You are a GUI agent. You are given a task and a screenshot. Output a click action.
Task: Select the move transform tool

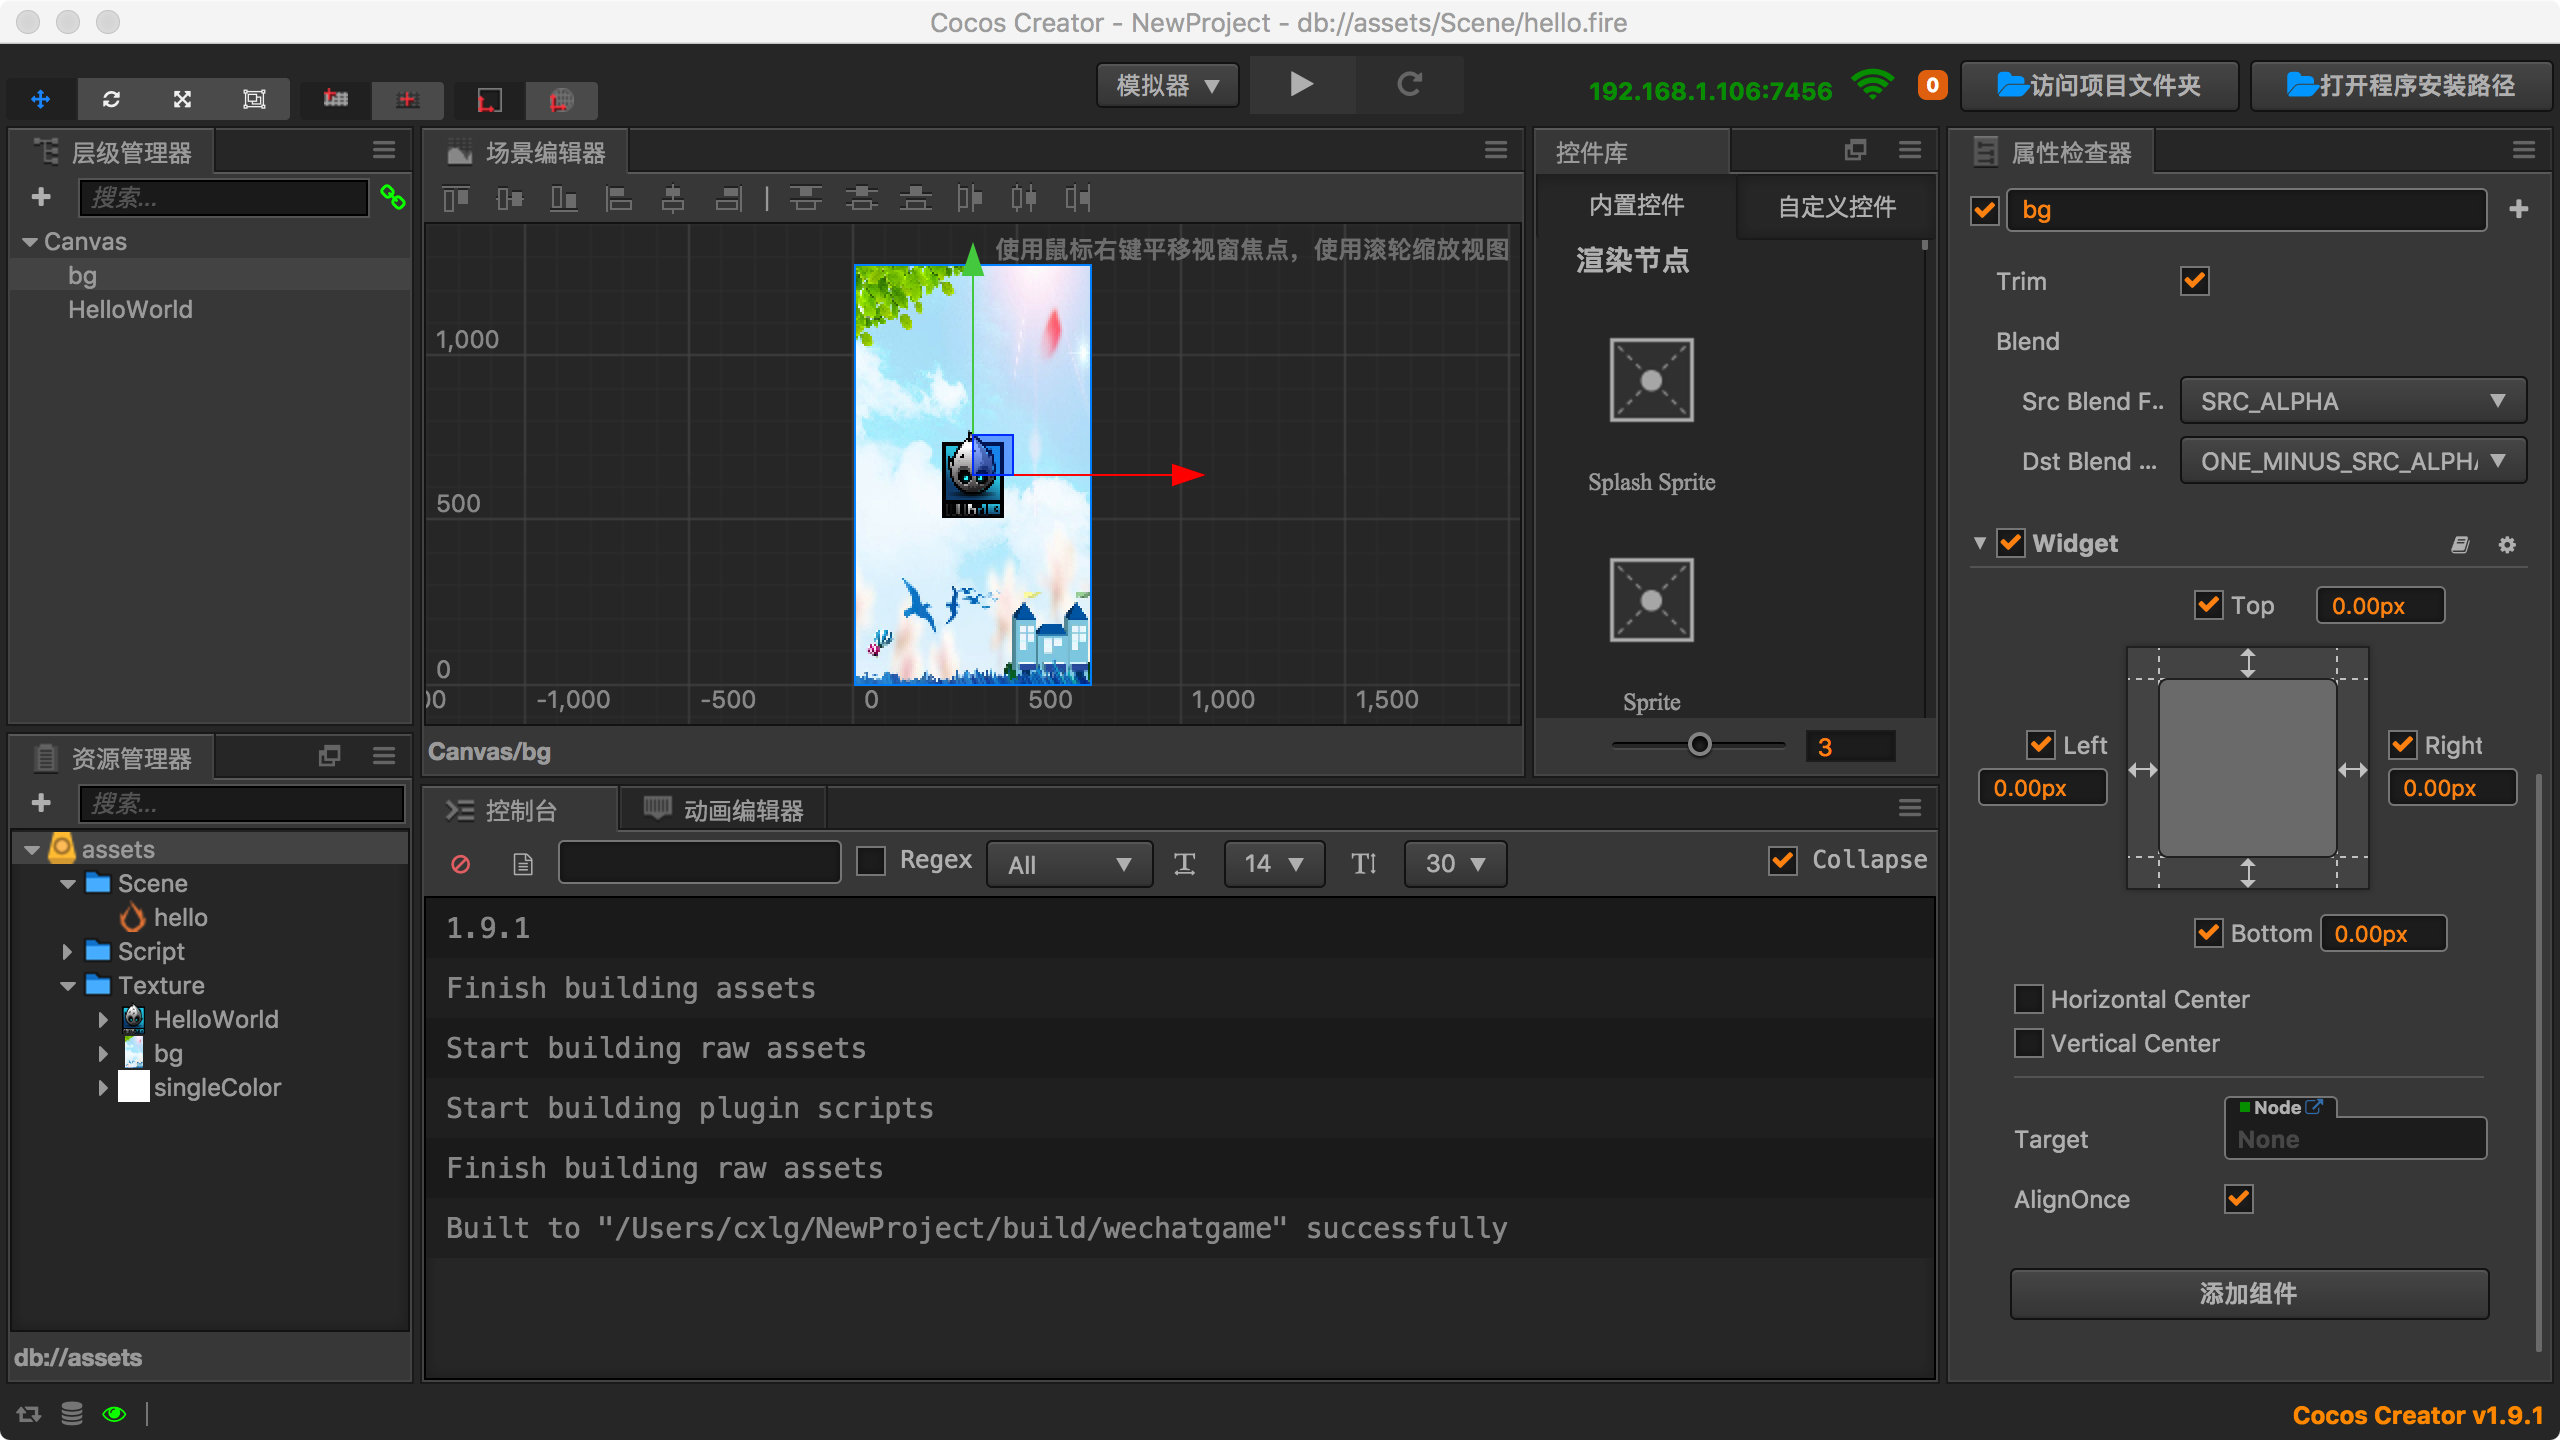(41, 99)
